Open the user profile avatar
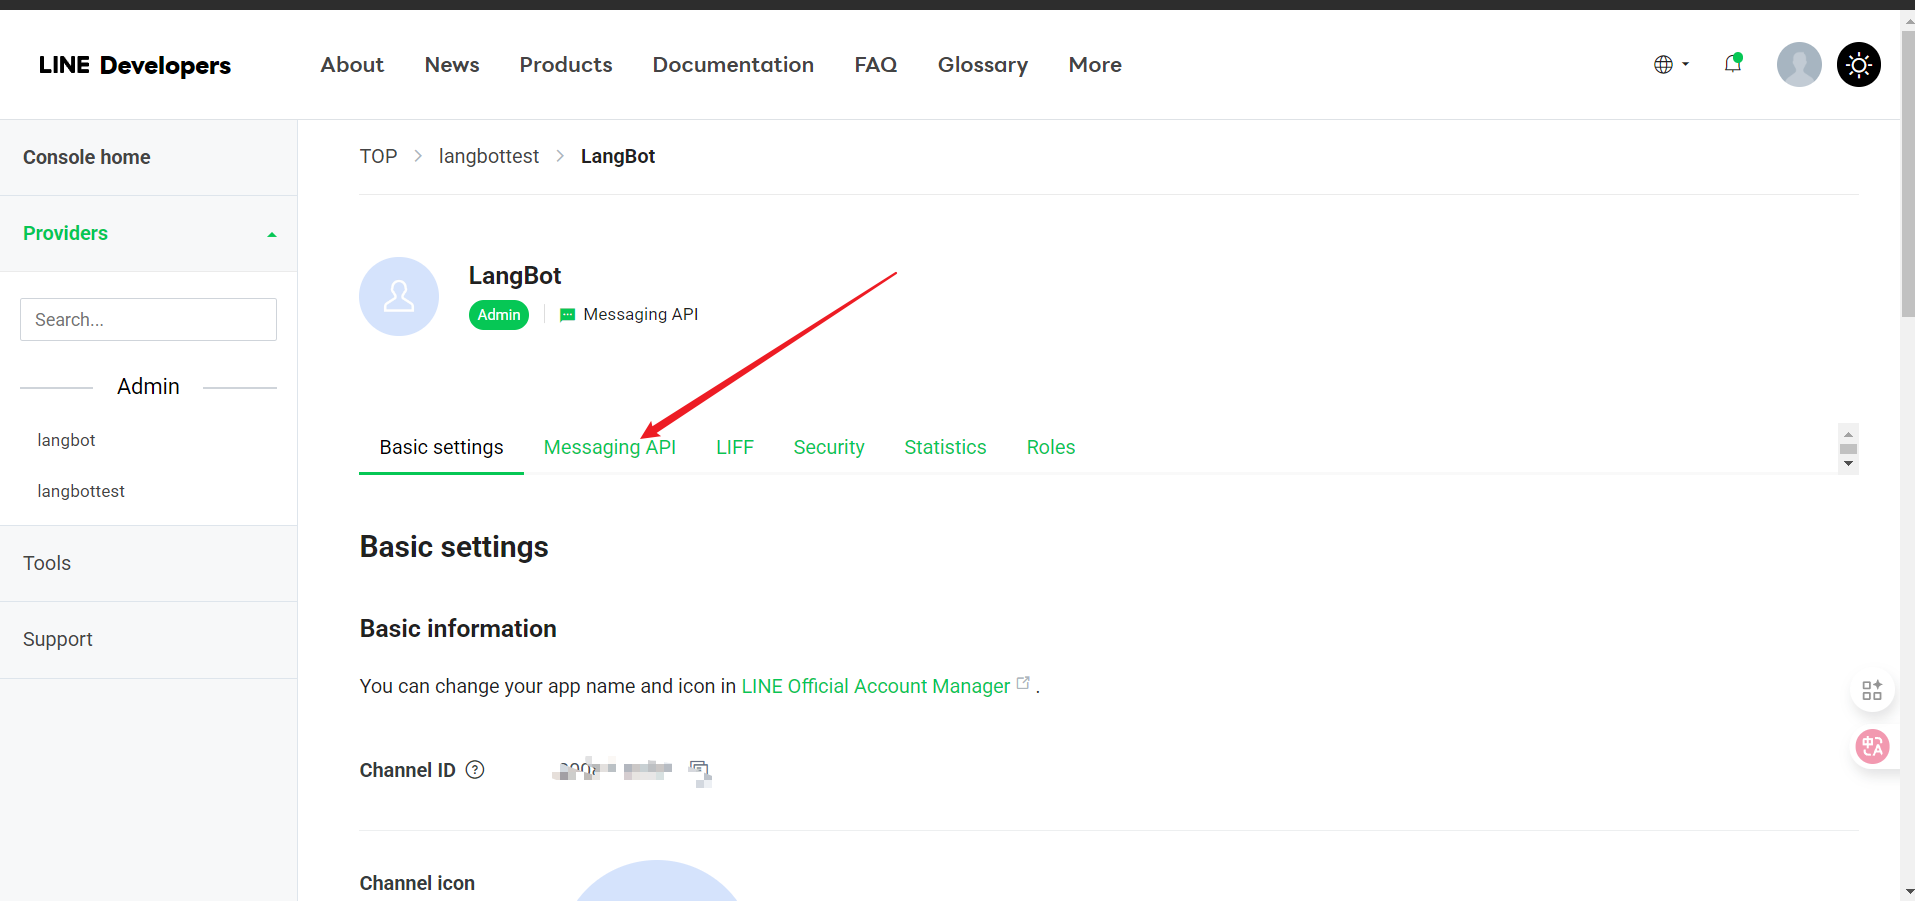This screenshot has width=1915, height=901. tap(1798, 65)
